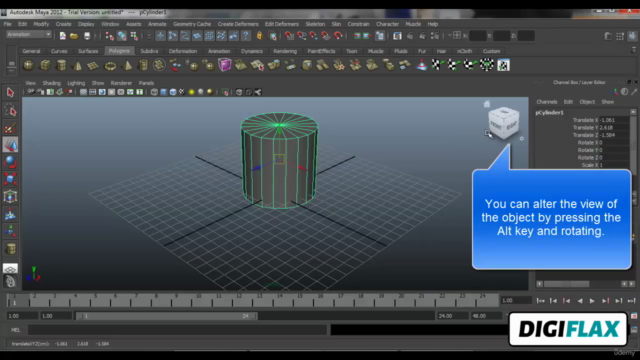Screen dimensions: 640x360
Task: Create a polygon cone from shelf
Action: pyautogui.click(x=77, y=65)
